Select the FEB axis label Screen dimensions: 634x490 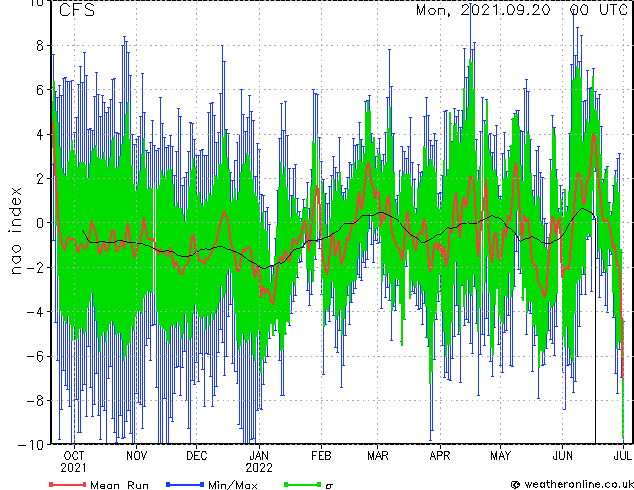tap(321, 456)
